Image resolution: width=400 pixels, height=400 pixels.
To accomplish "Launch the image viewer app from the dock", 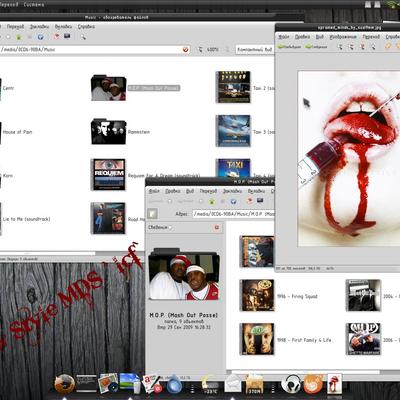I will [108, 383].
